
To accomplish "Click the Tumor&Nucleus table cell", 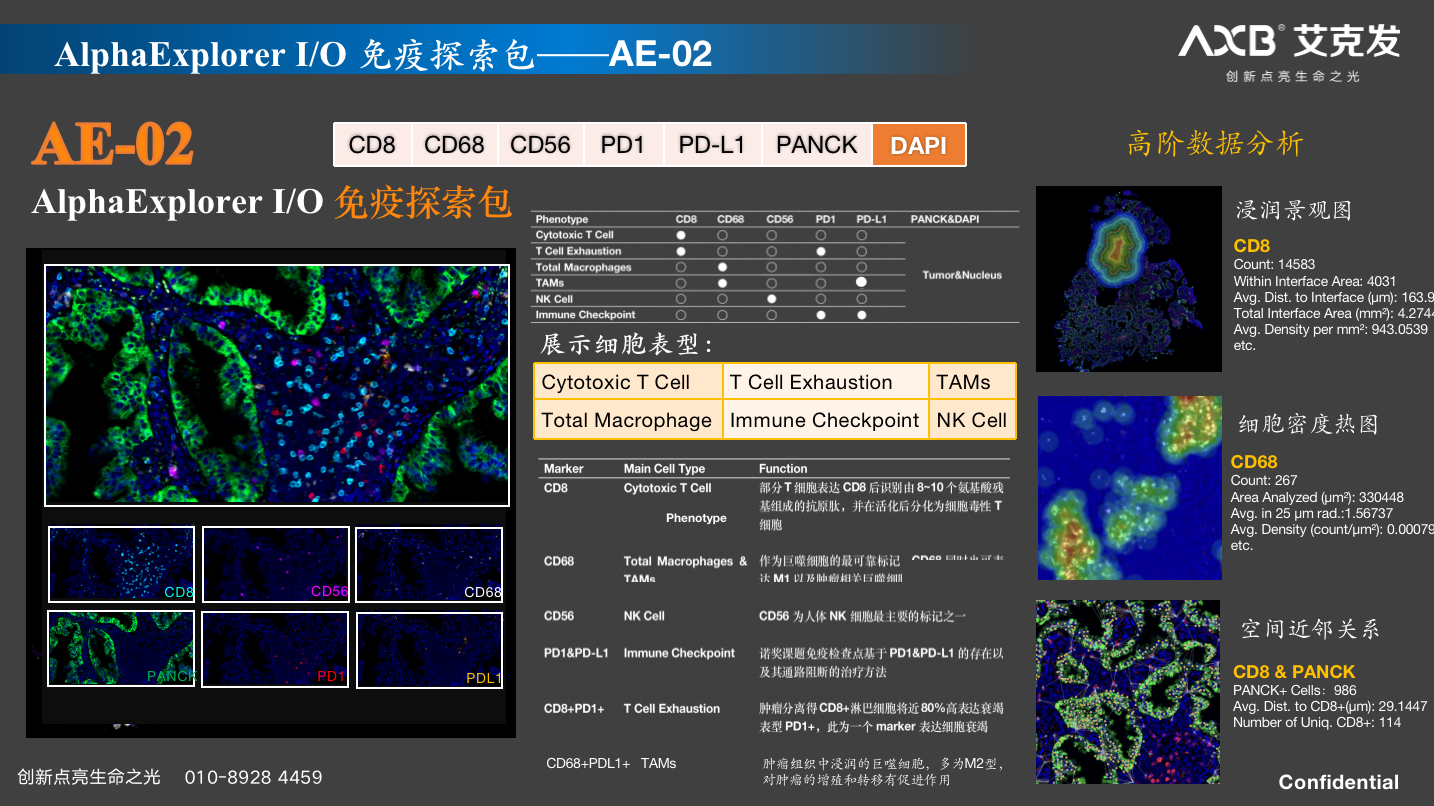I will pyautogui.click(x=962, y=275).
